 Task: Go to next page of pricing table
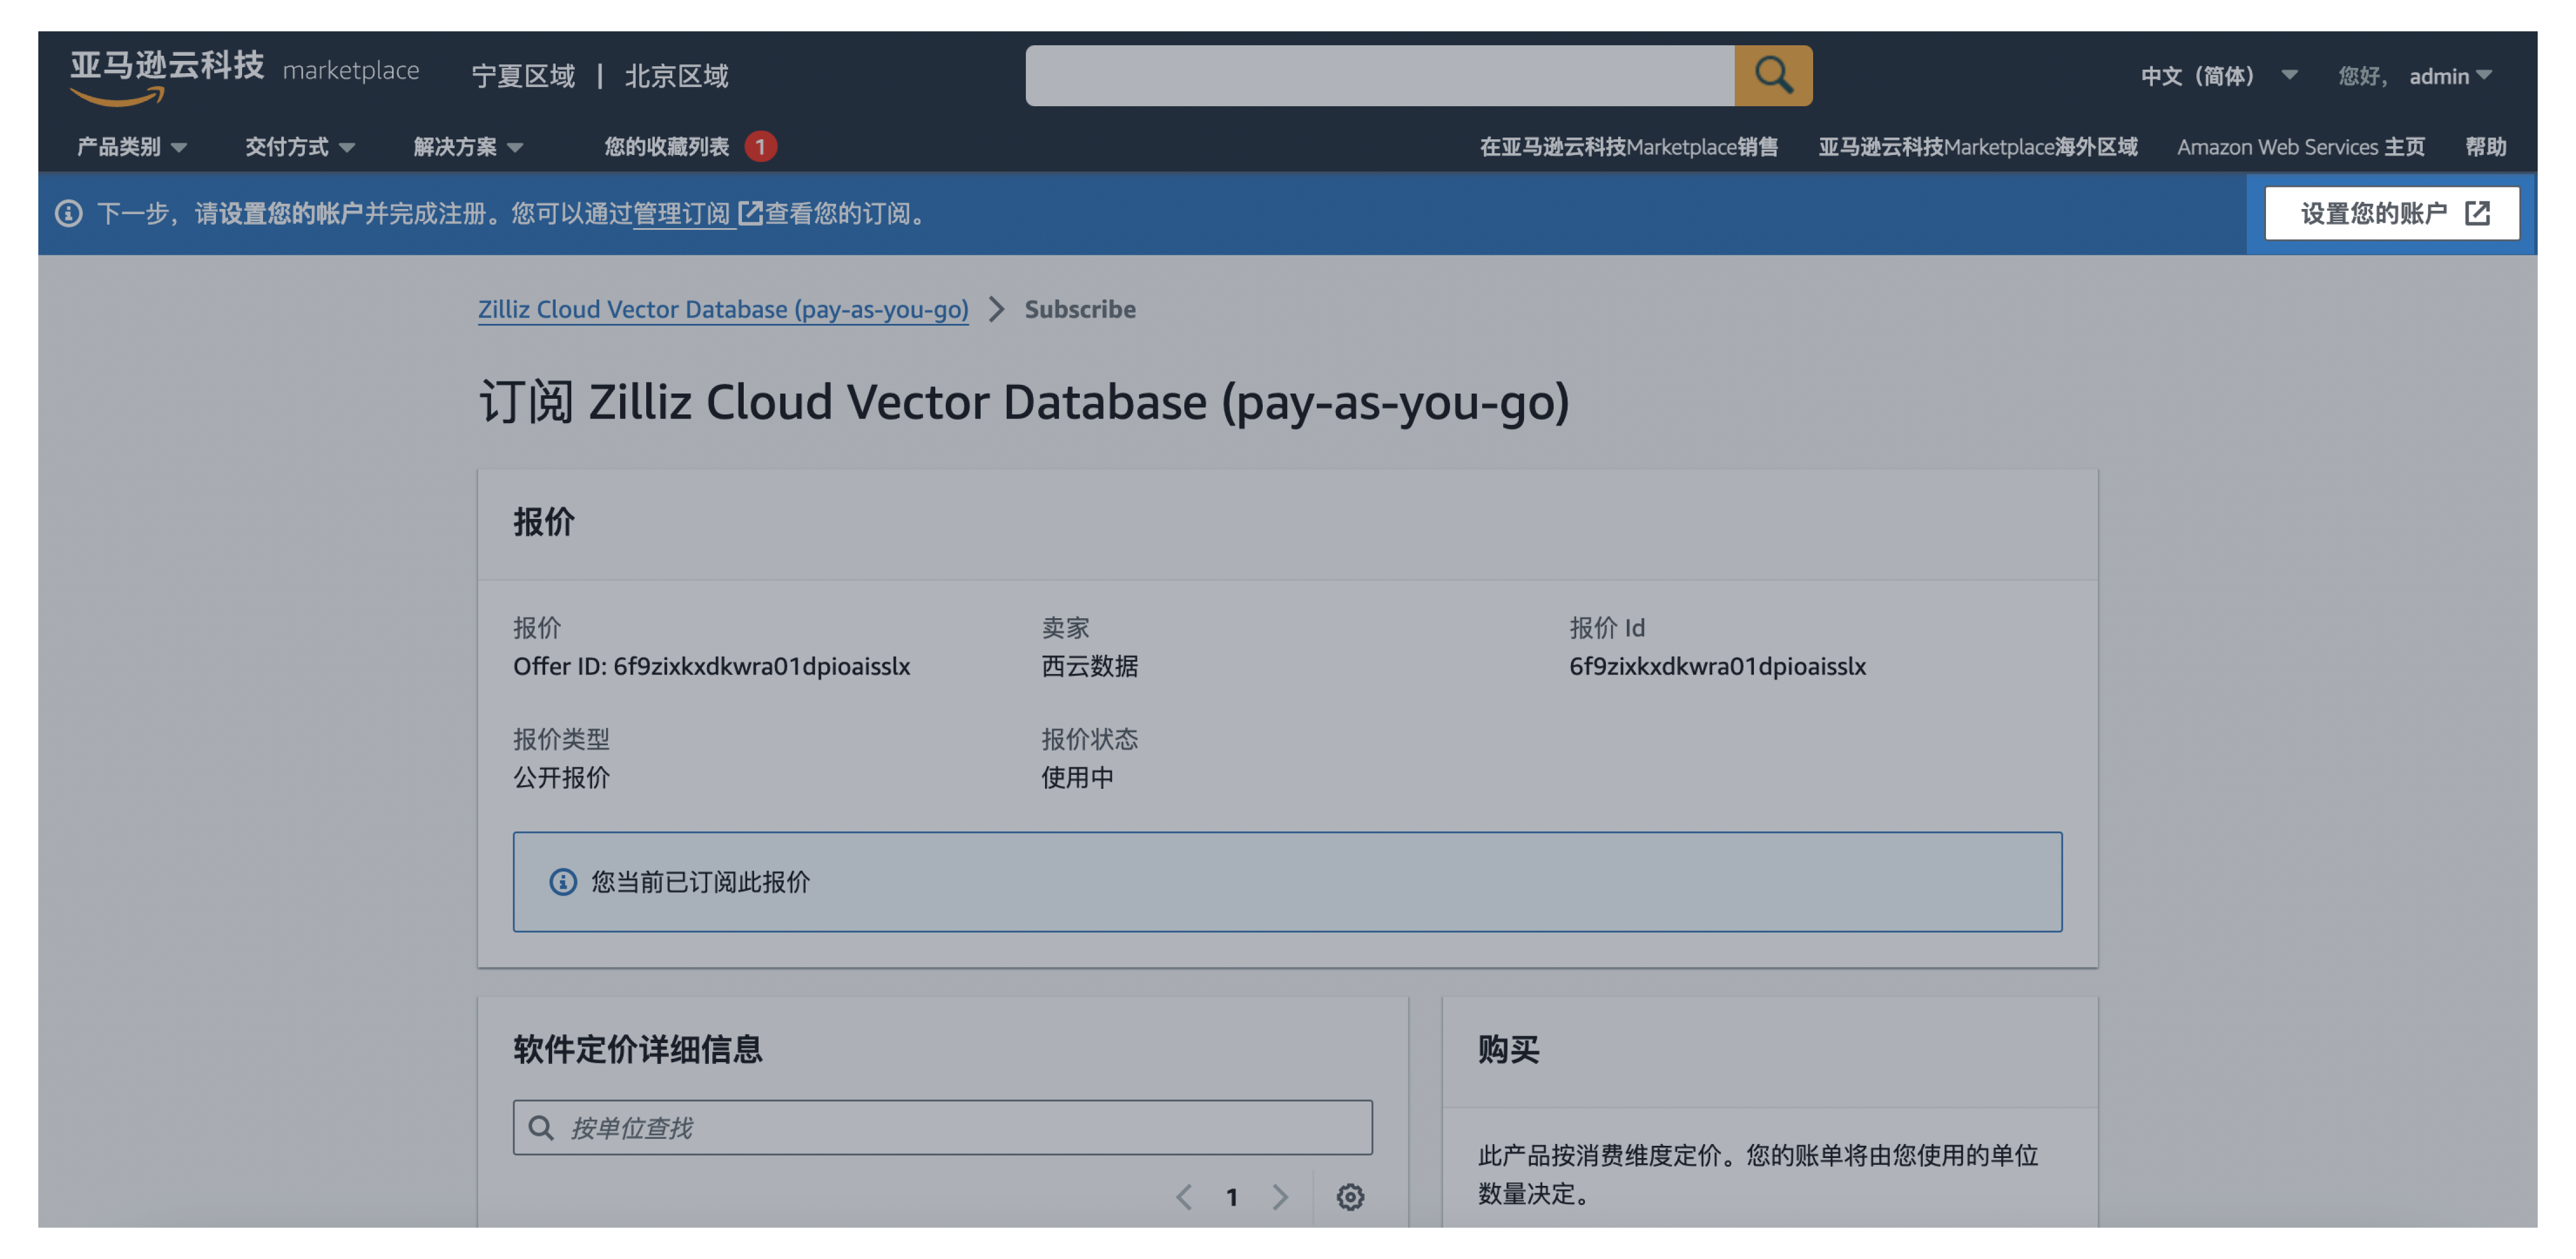(1280, 1196)
